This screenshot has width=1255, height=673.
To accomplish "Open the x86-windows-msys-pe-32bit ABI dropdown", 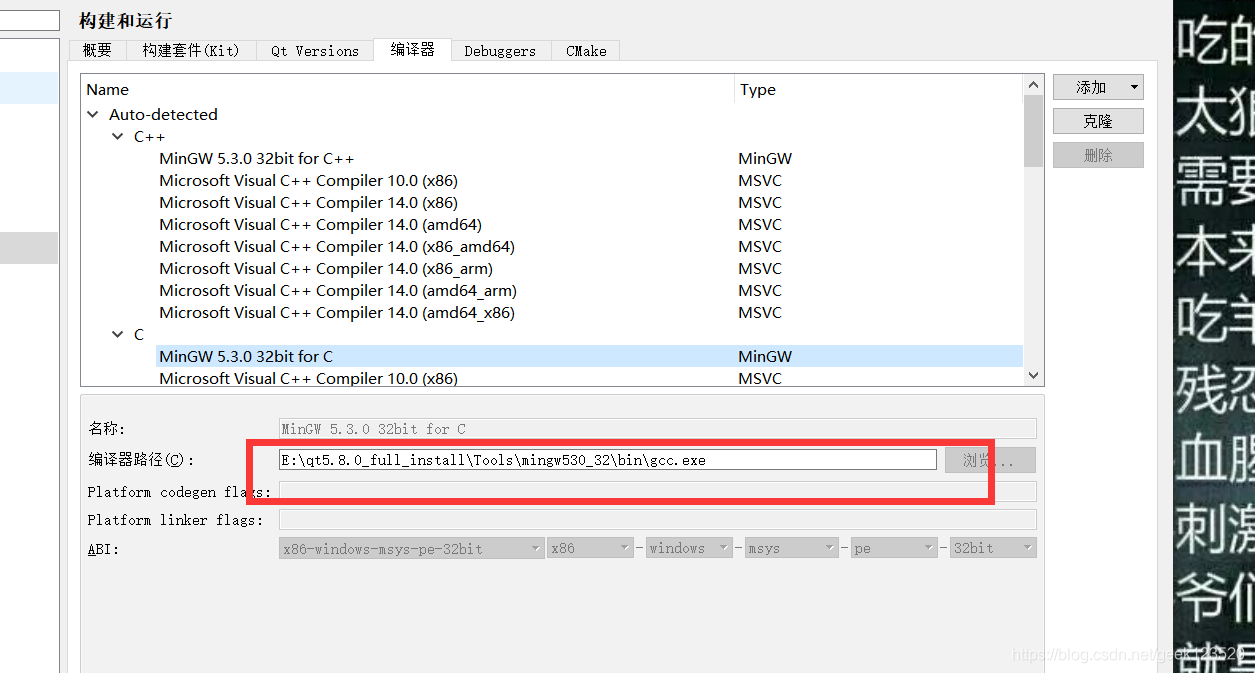I will pos(411,548).
